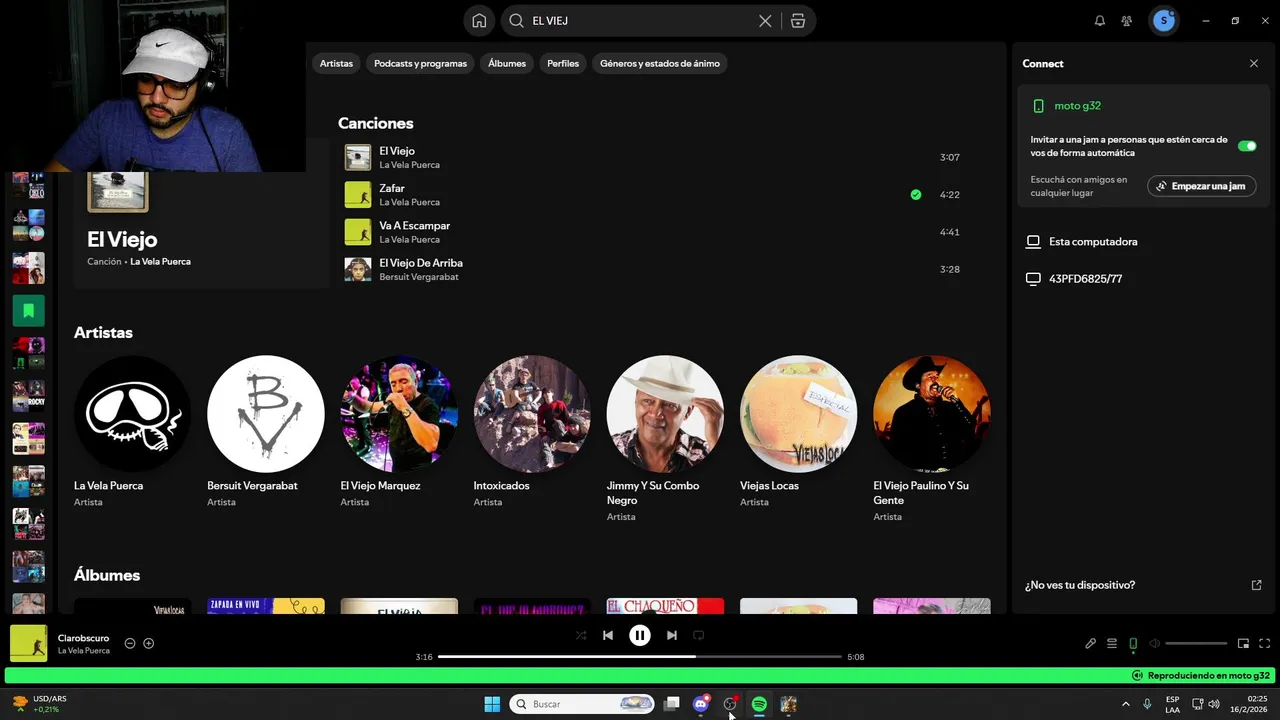
Task: Enter full screen mode icon
Action: click(x=1265, y=643)
